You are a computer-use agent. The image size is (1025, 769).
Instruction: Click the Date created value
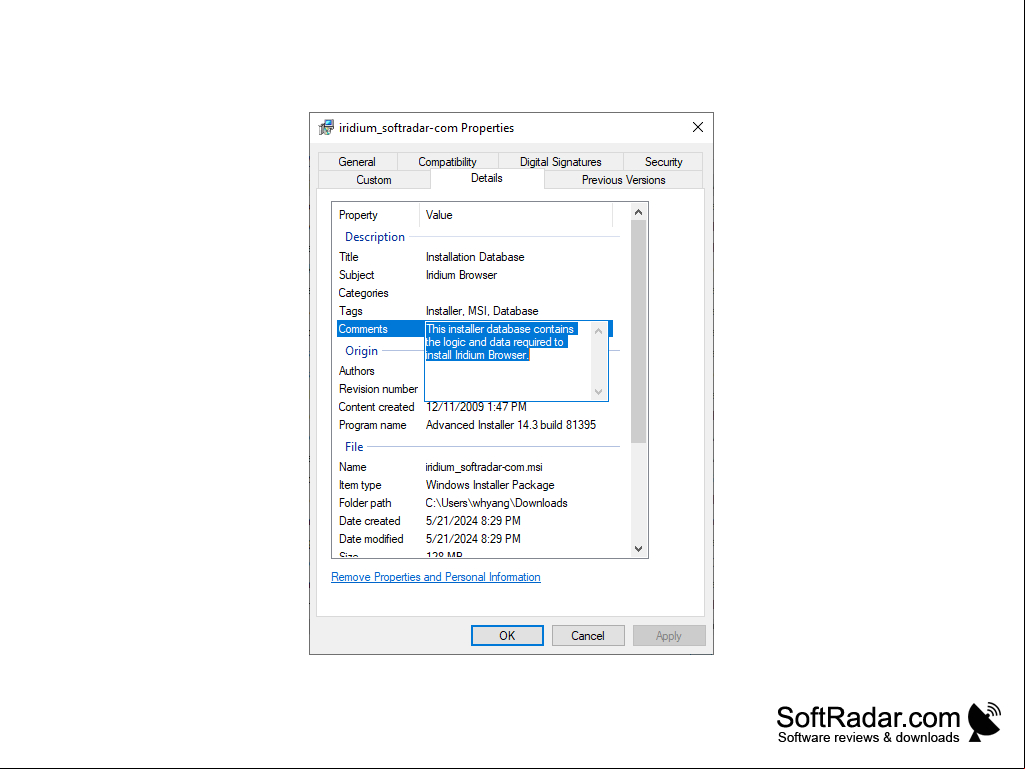click(473, 521)
